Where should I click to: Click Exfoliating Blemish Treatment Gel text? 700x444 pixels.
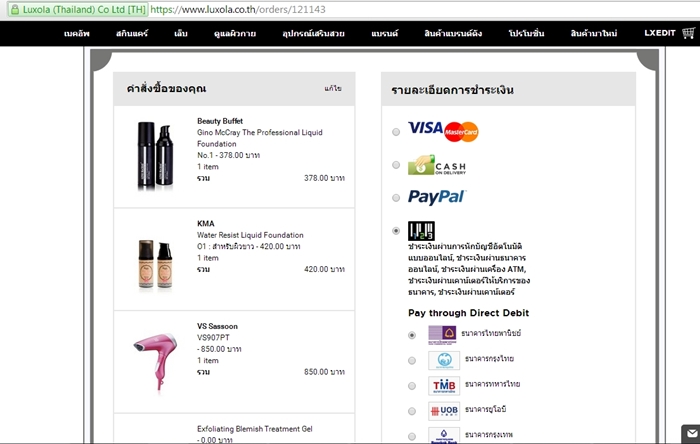pos(254,429)
